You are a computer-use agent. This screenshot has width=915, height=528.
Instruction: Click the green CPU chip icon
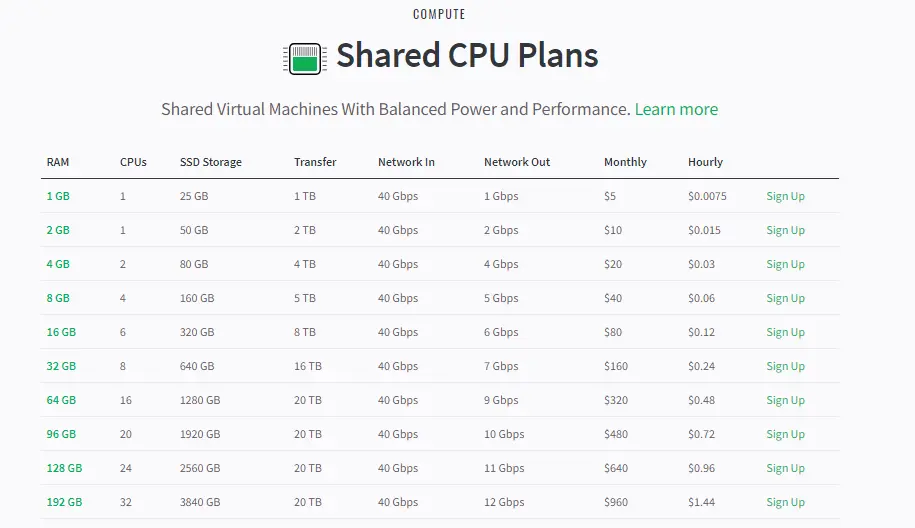(305, 59)
